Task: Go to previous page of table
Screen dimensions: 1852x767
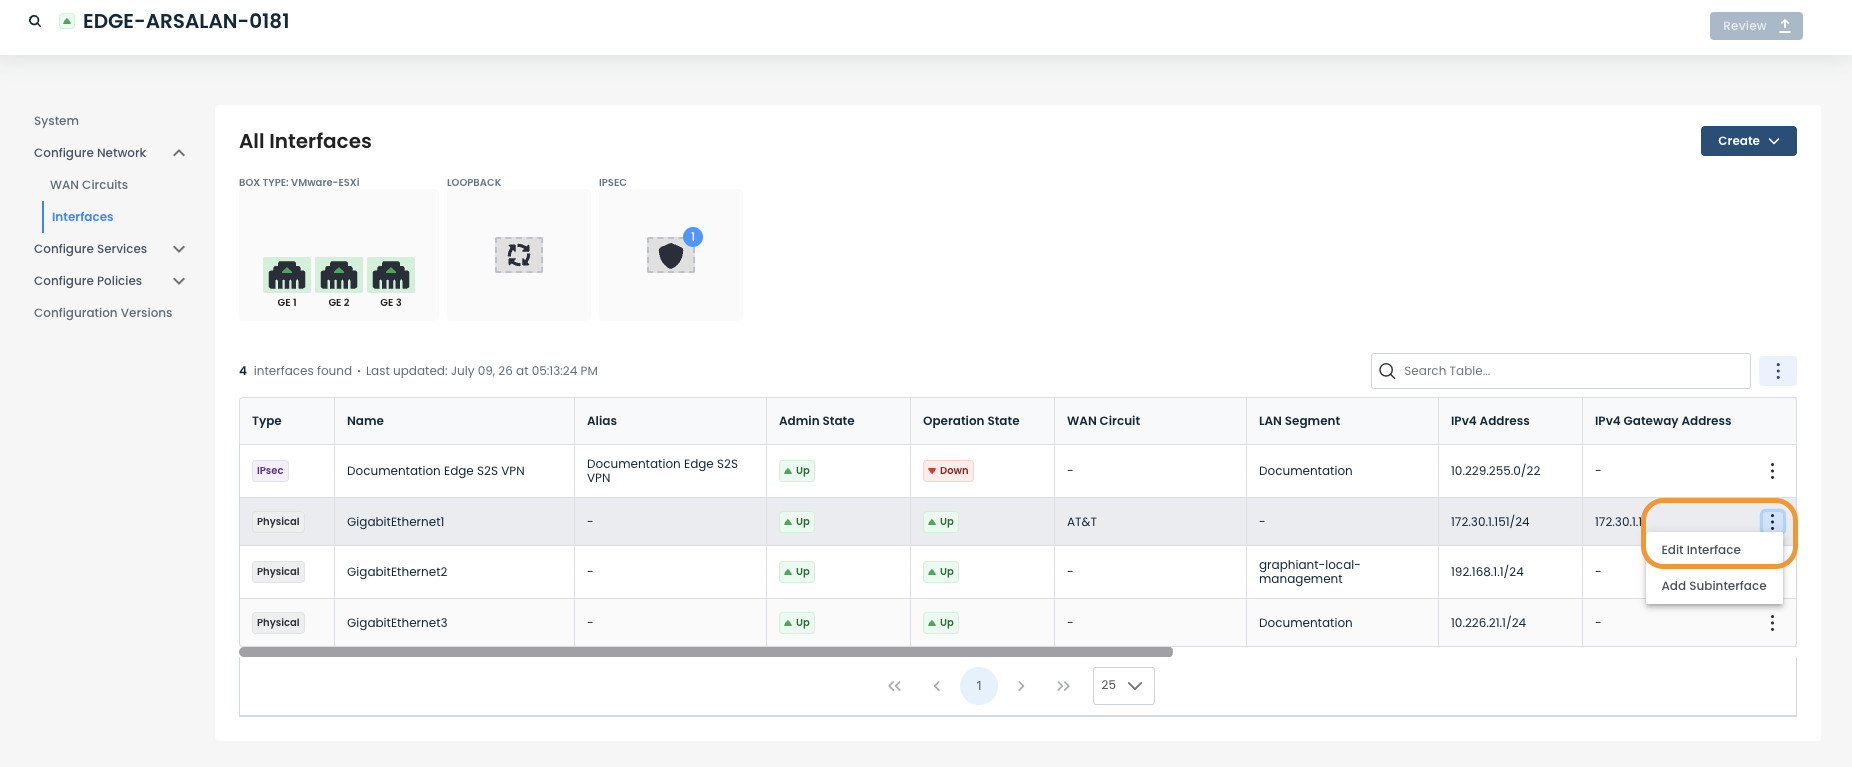Action: pos(937,686)
